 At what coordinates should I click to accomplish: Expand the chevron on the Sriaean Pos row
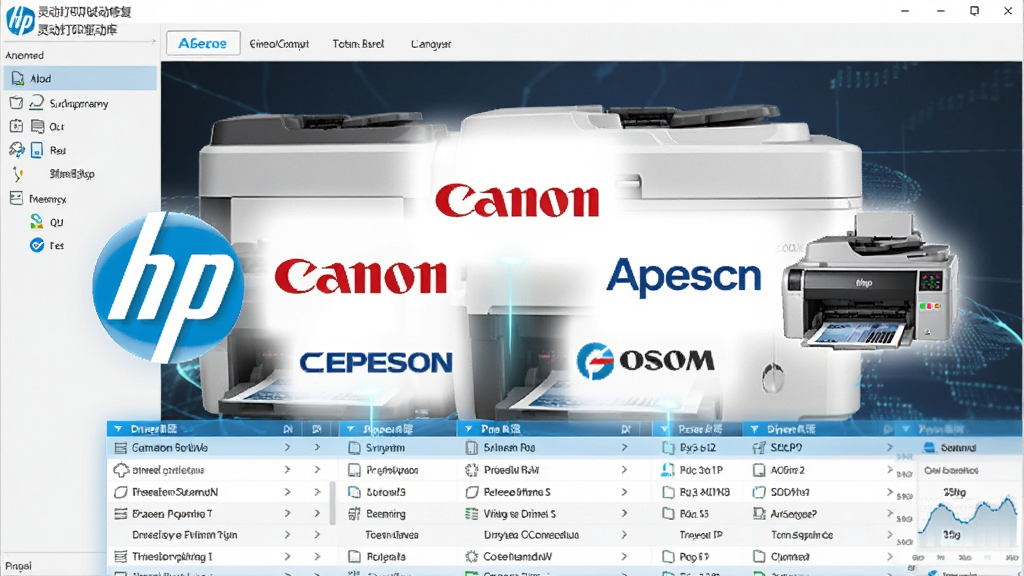point(624,447)
